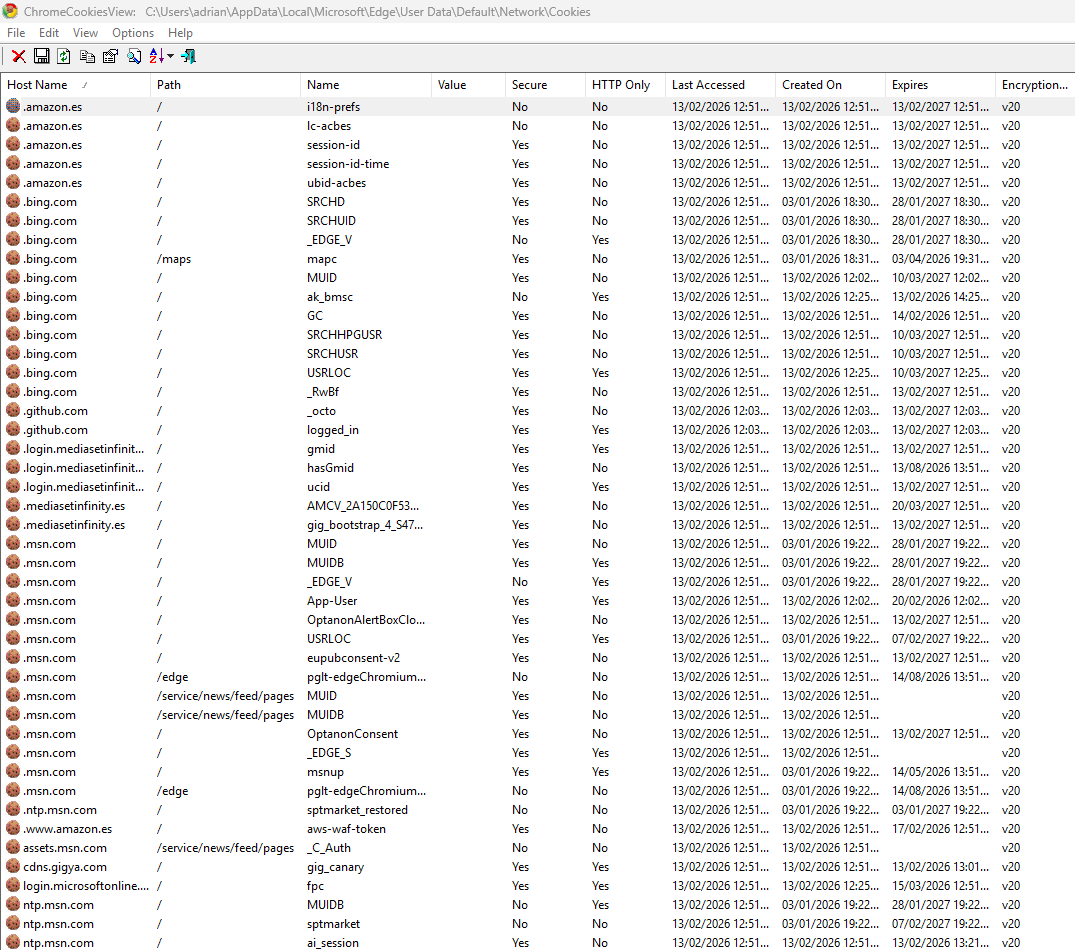Click the A-Z sort toolbar icon
Image resolution: width=1075 pixels, height=950 pixels.
coord(157,56)
